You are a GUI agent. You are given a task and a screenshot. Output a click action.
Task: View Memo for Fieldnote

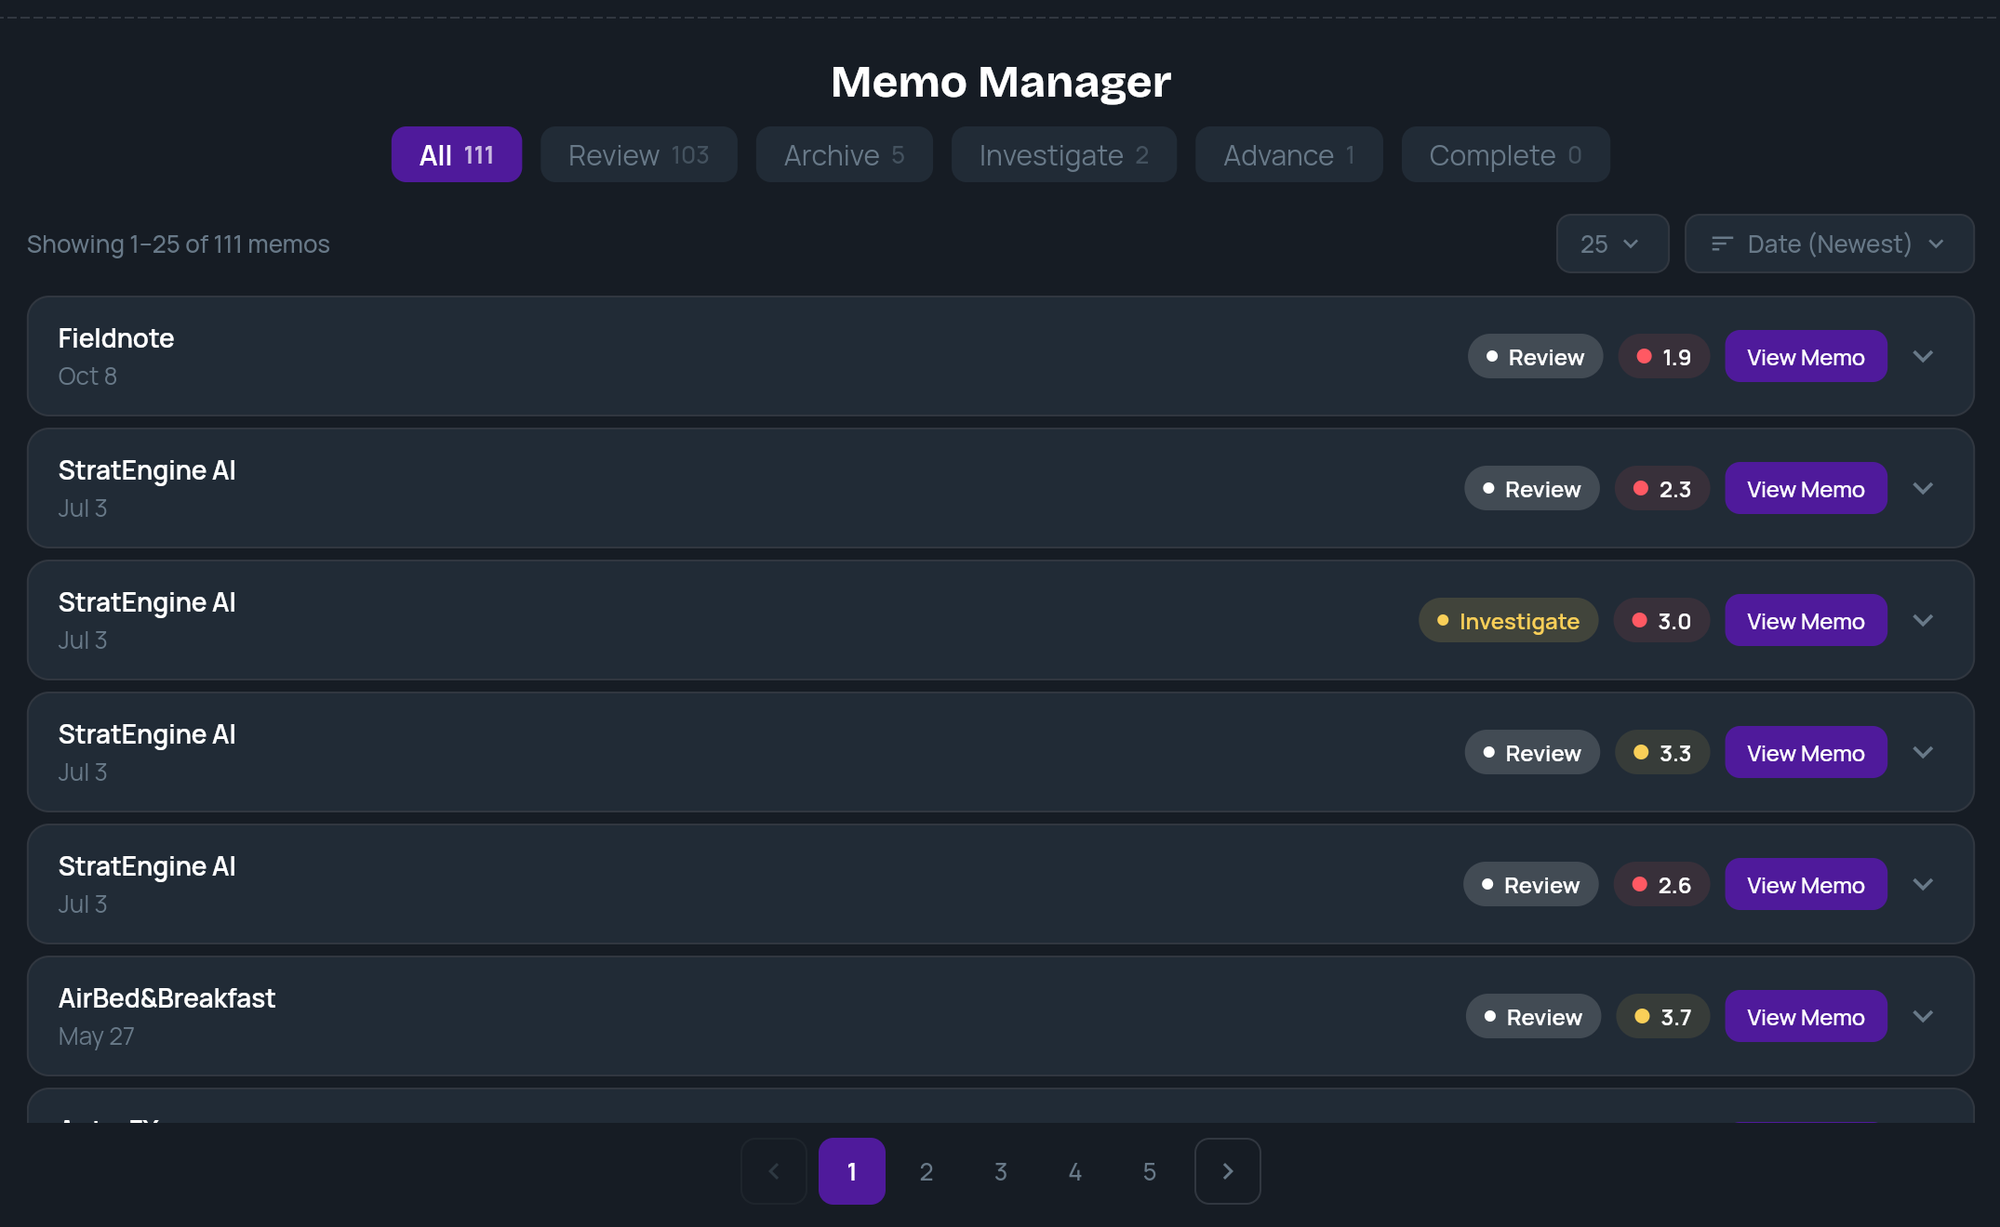pos(1806,356)
